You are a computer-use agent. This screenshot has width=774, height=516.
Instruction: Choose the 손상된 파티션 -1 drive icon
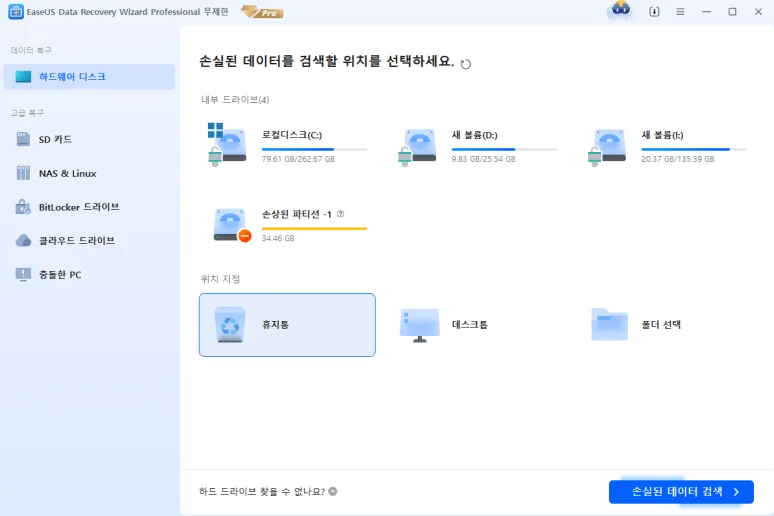point(230,224)
